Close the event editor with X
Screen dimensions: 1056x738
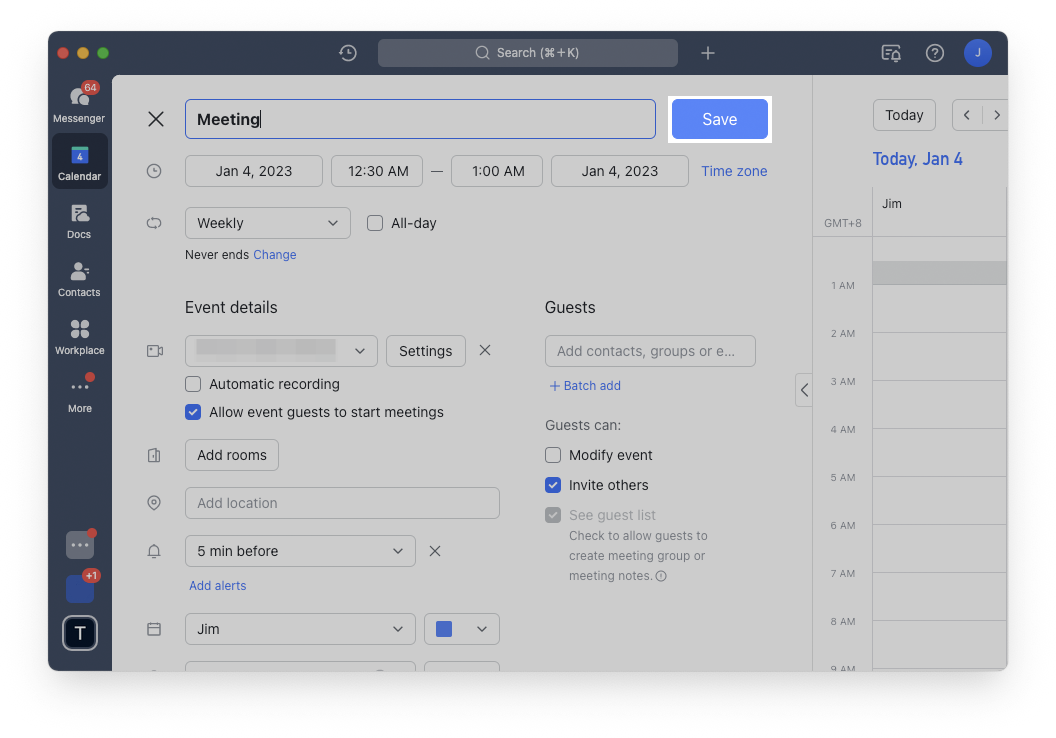[x=156, y=119]
